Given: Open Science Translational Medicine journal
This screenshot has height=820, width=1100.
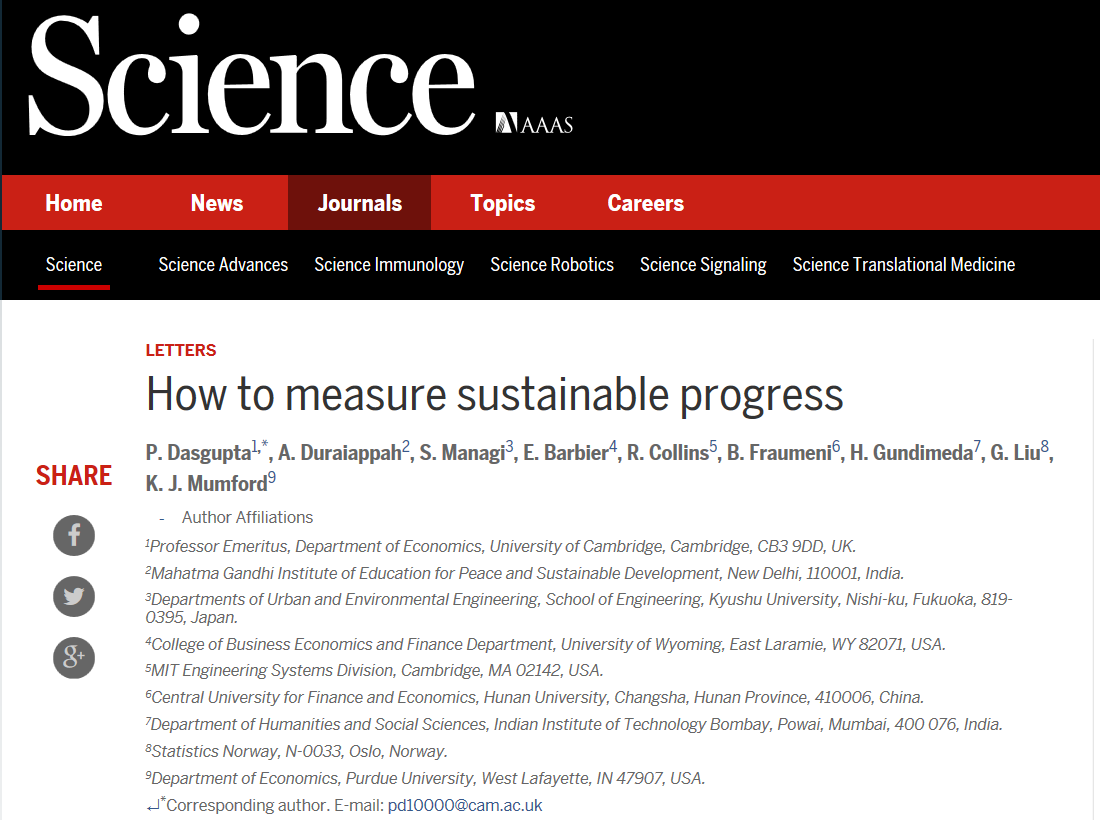Looking at the screenshot, I should [904, 265].
